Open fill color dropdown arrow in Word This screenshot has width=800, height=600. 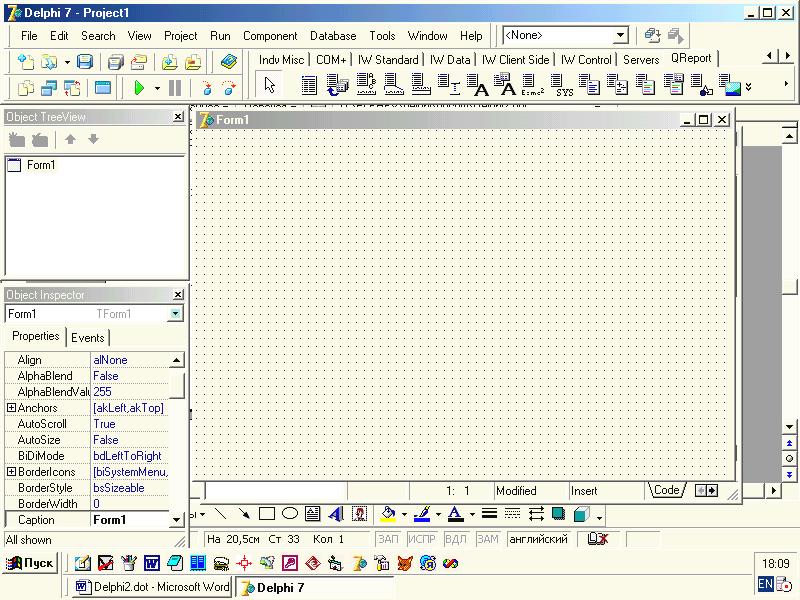click(404, 514)
